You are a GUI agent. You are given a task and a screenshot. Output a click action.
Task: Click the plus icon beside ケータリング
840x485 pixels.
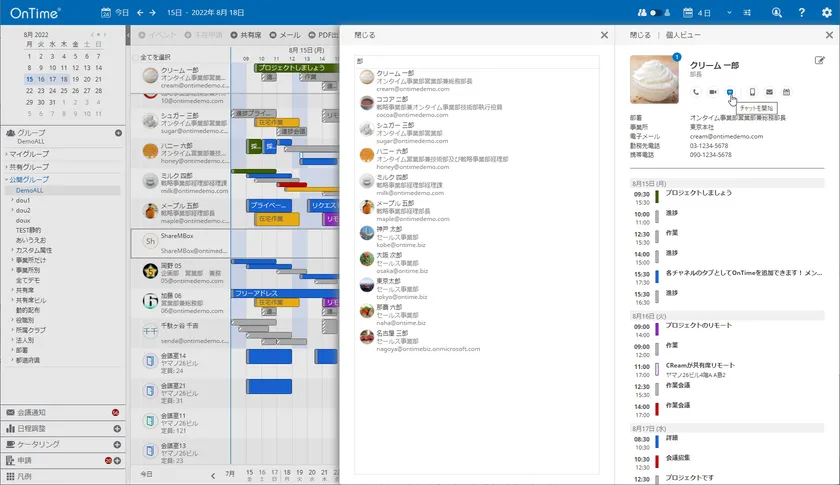(x=117, y=445)
